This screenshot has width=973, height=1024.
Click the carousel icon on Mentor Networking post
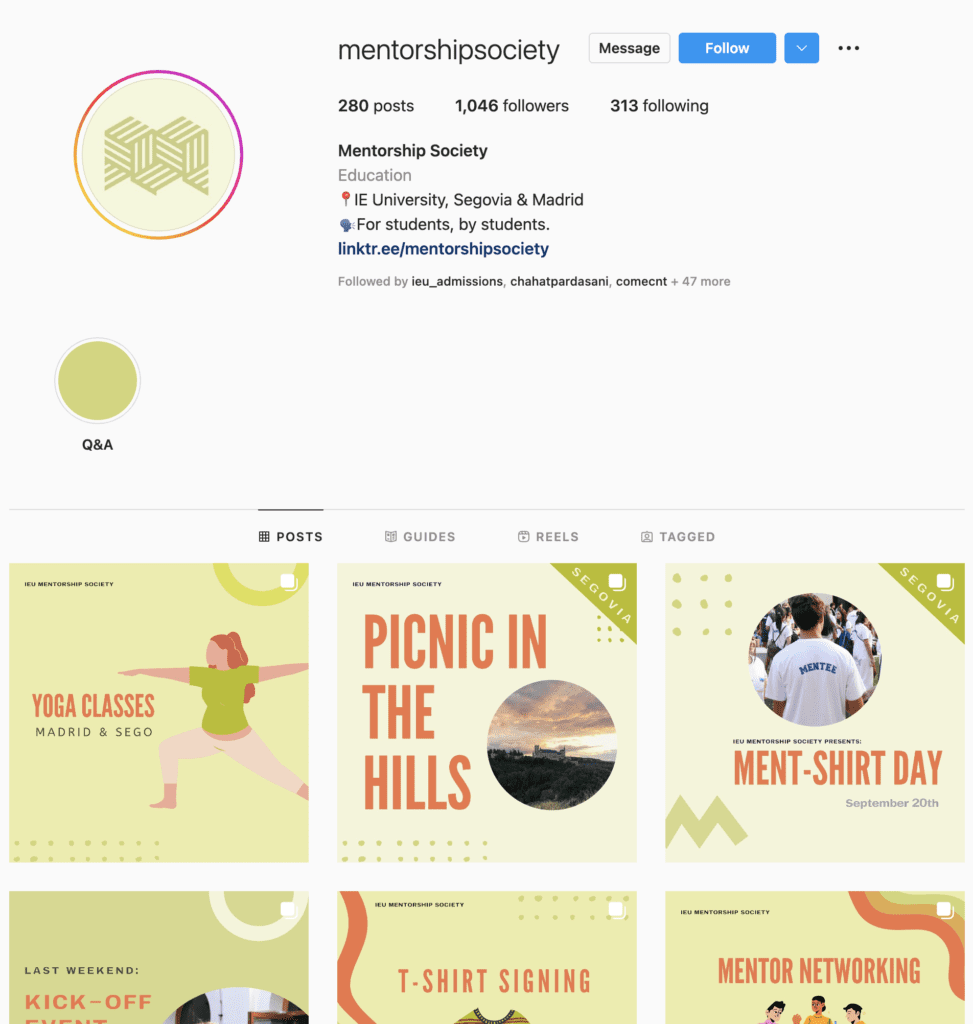pos(945,909)
